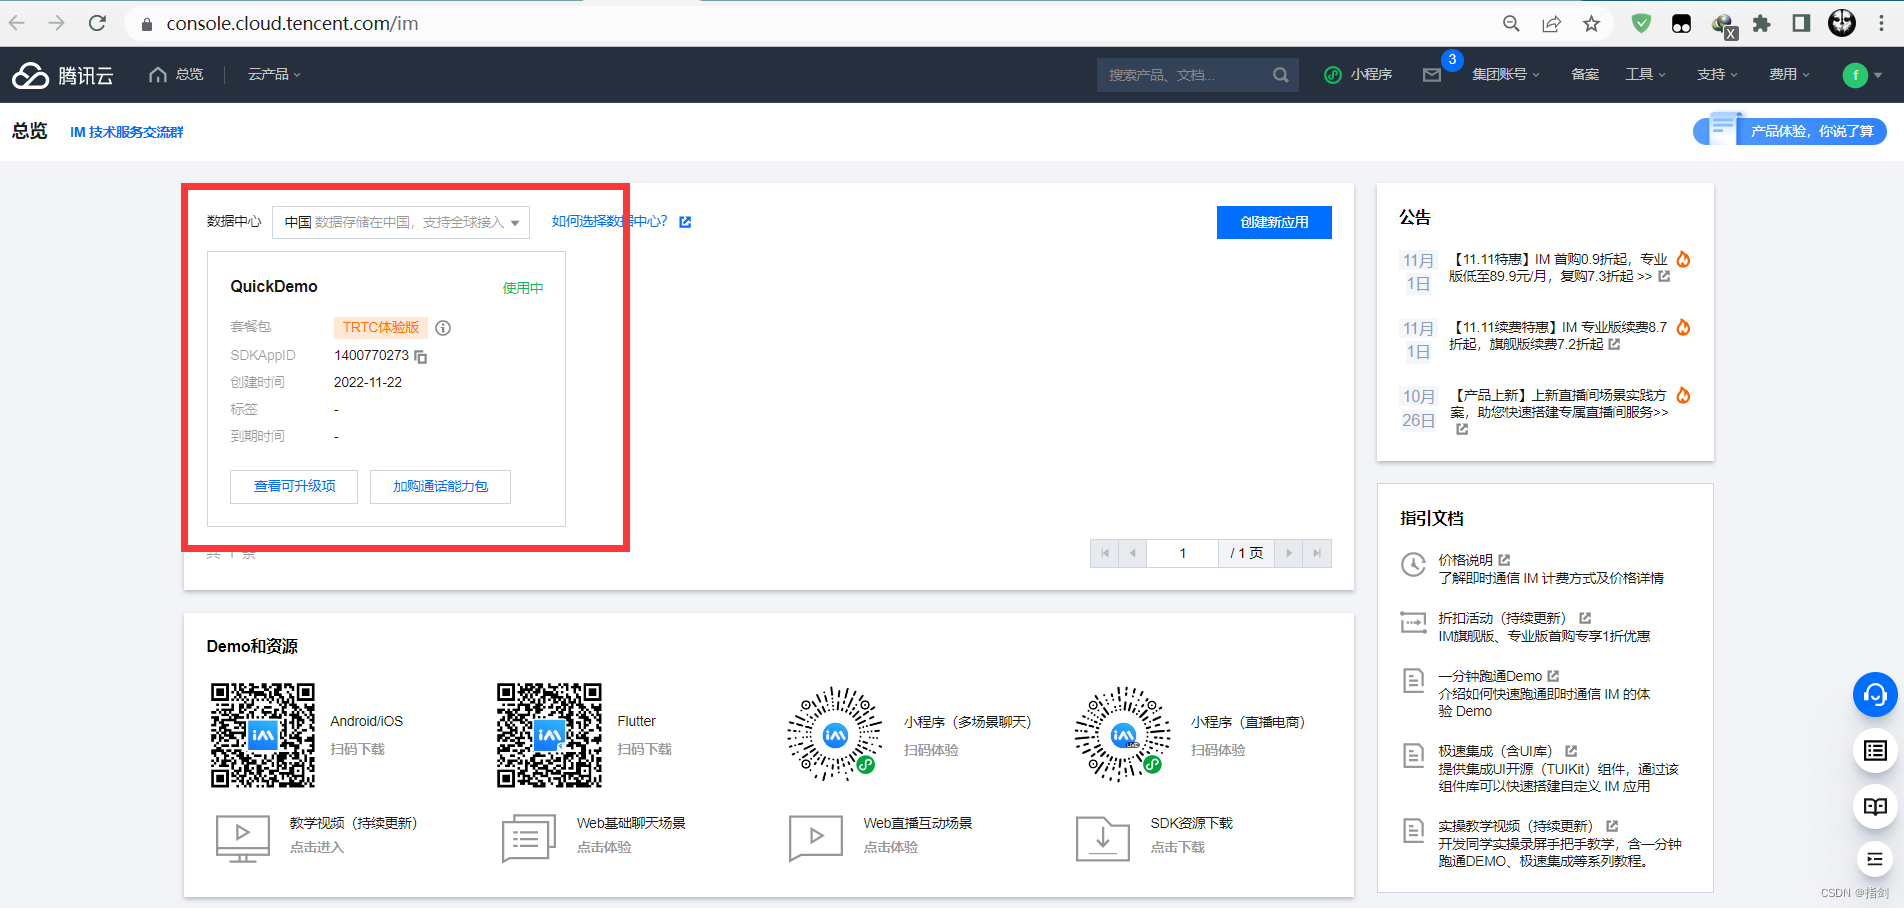
Task: Open the 11.11续费特惠 announcement
Action: tap(1559, 336)
